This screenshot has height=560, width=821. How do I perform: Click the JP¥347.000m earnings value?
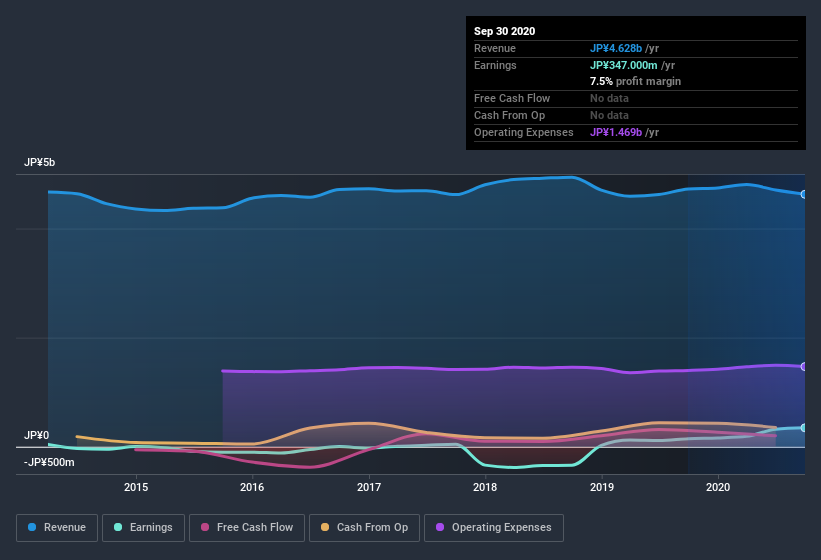624,65
